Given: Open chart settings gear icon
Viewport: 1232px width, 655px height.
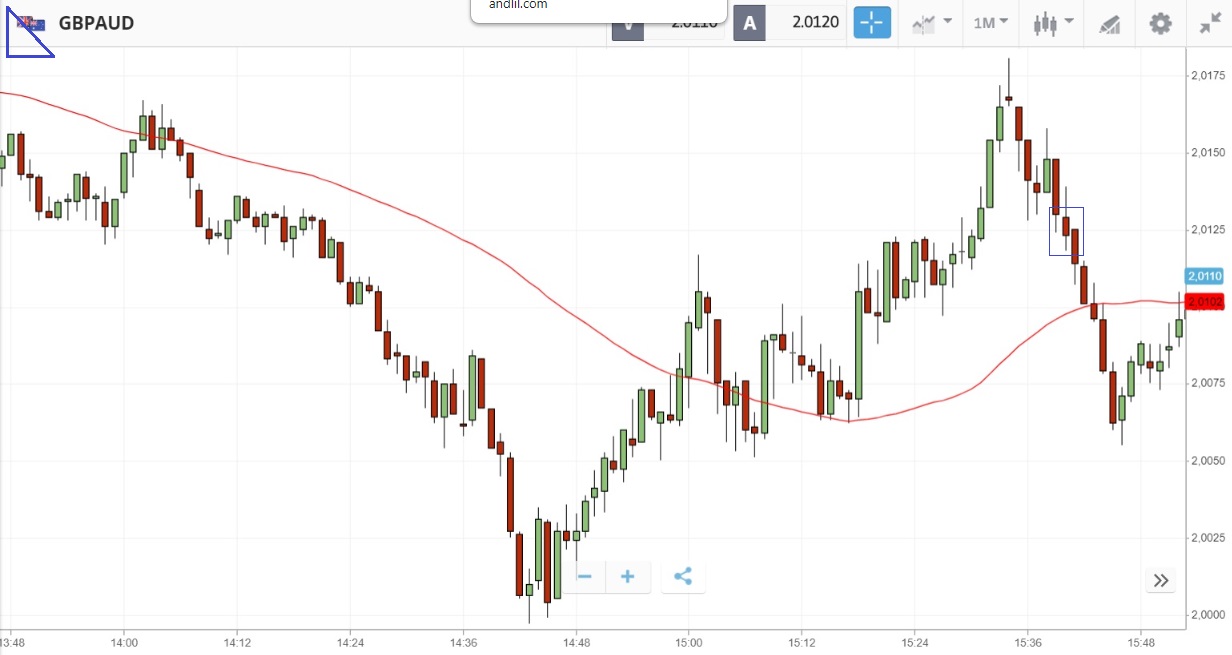Looking at the screenshot, I should (1160, 23).
